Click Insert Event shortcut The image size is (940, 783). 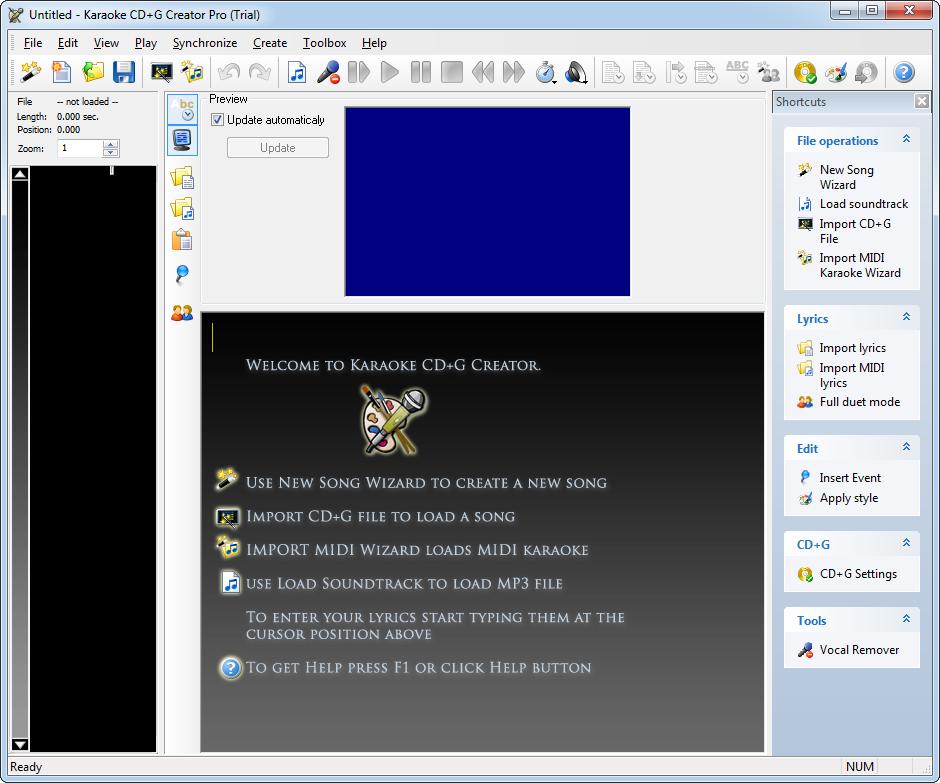point(850,478)
